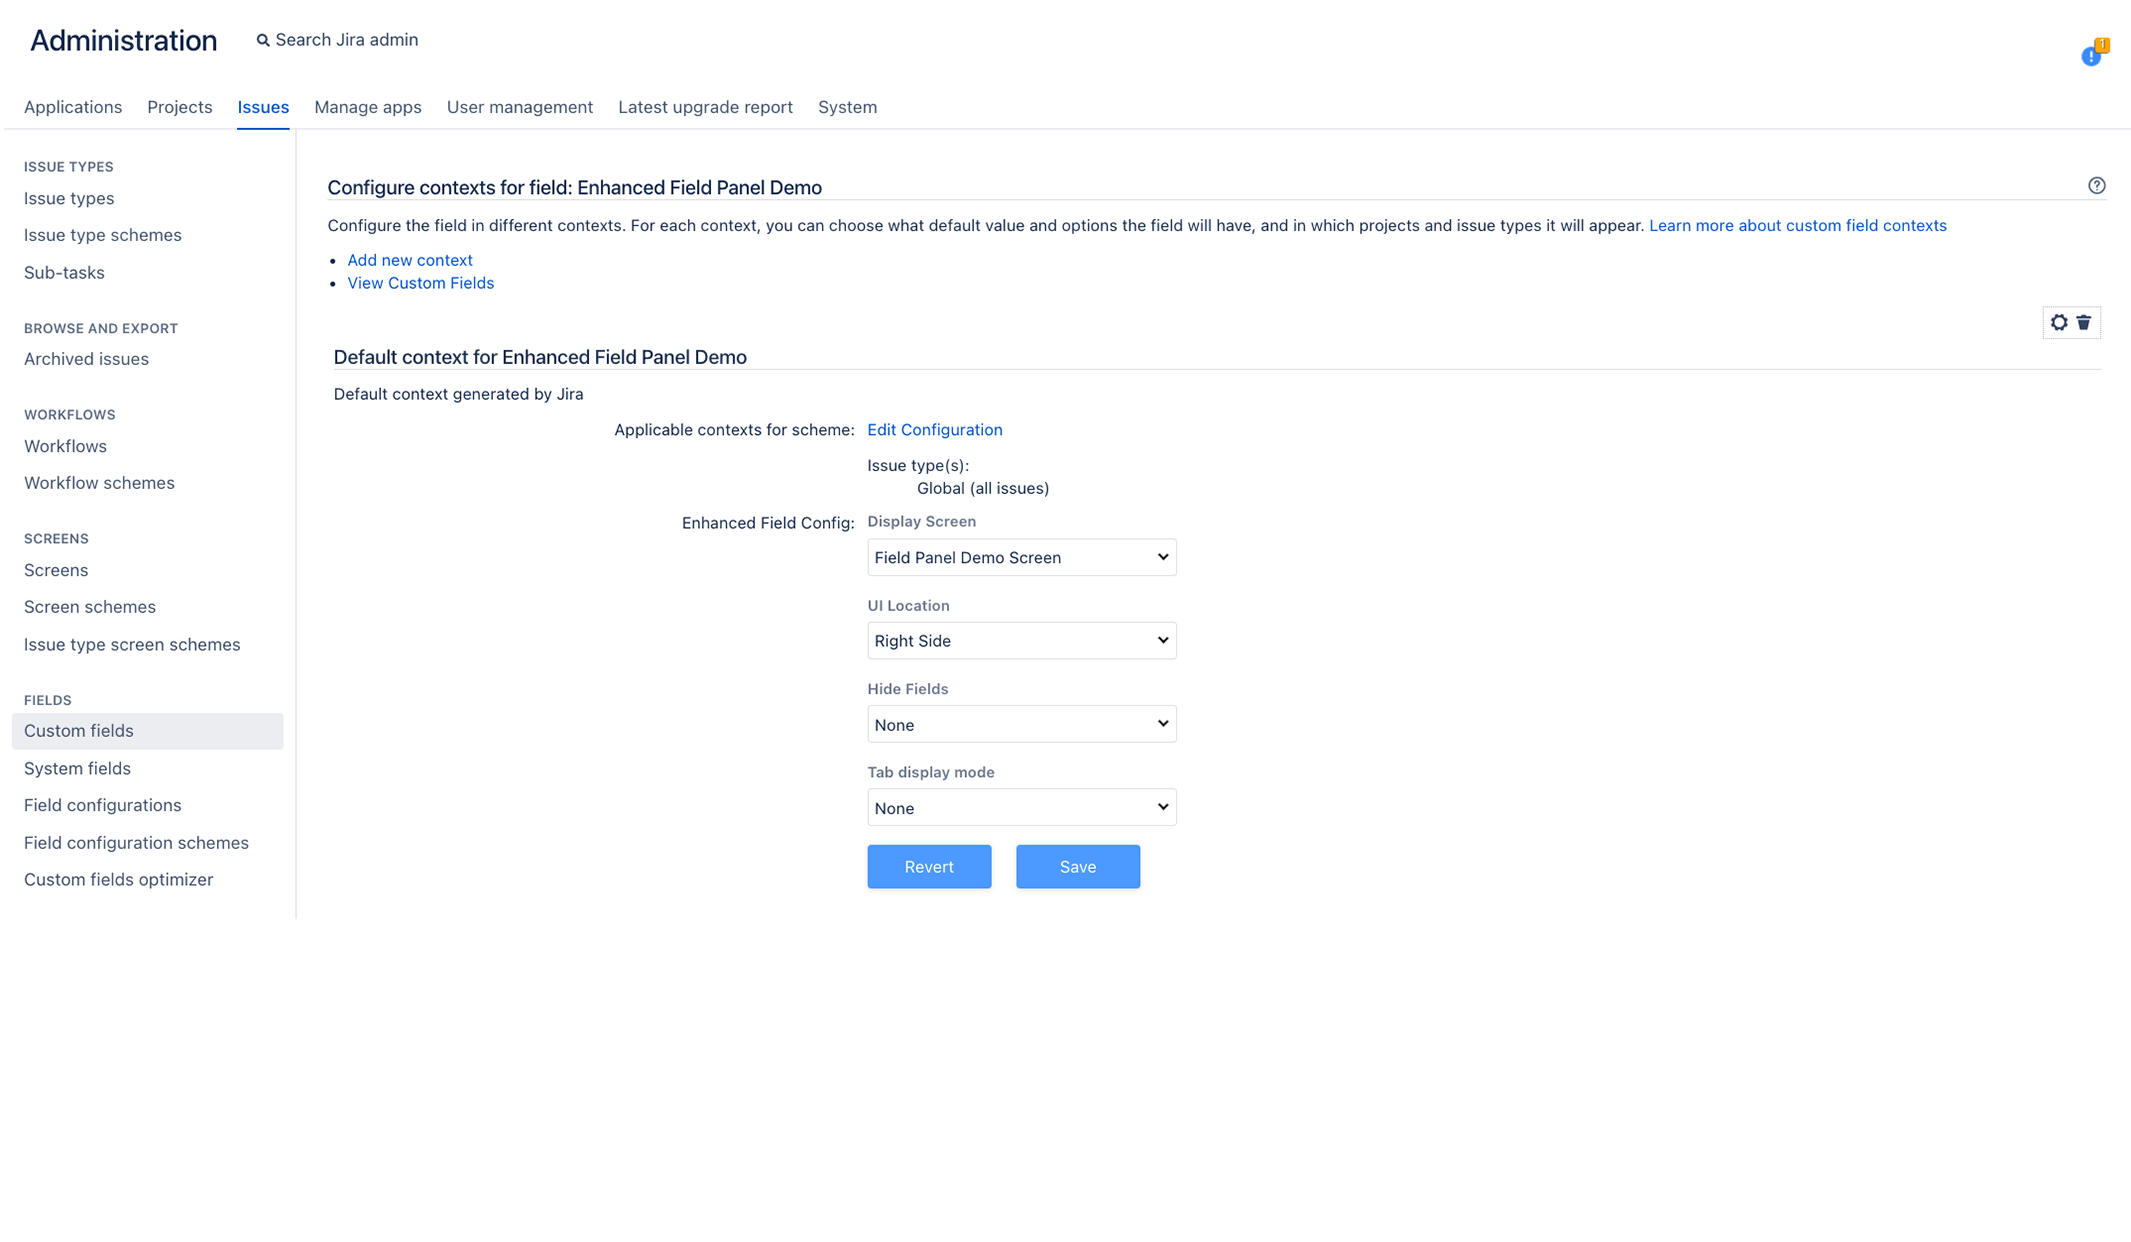Open the help icon near page title
Screen dimensions: 2131x1242
tap(2097, 186)
